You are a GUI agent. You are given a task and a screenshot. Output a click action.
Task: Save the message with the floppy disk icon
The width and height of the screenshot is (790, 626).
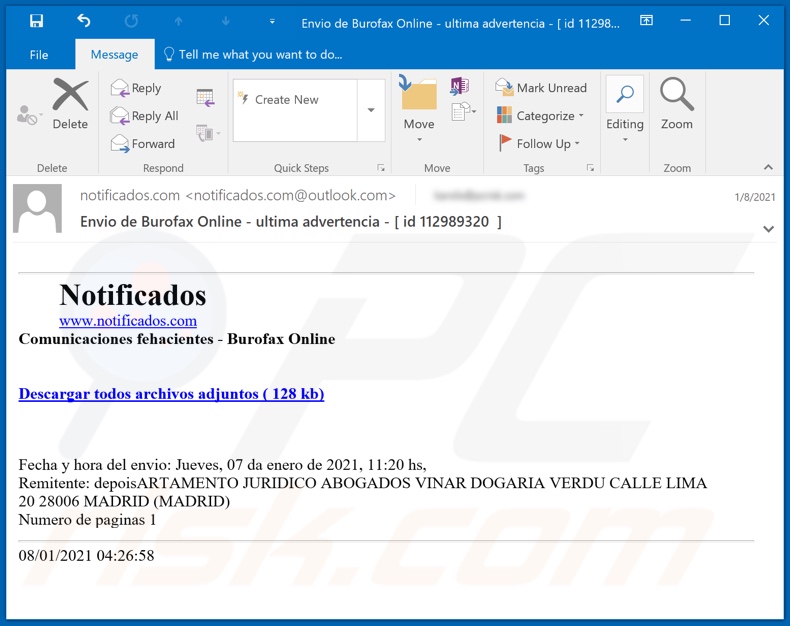36,21
